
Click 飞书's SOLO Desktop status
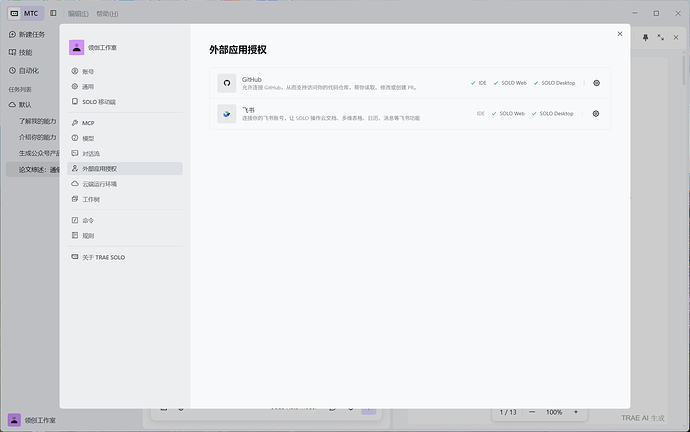(553, 113)
